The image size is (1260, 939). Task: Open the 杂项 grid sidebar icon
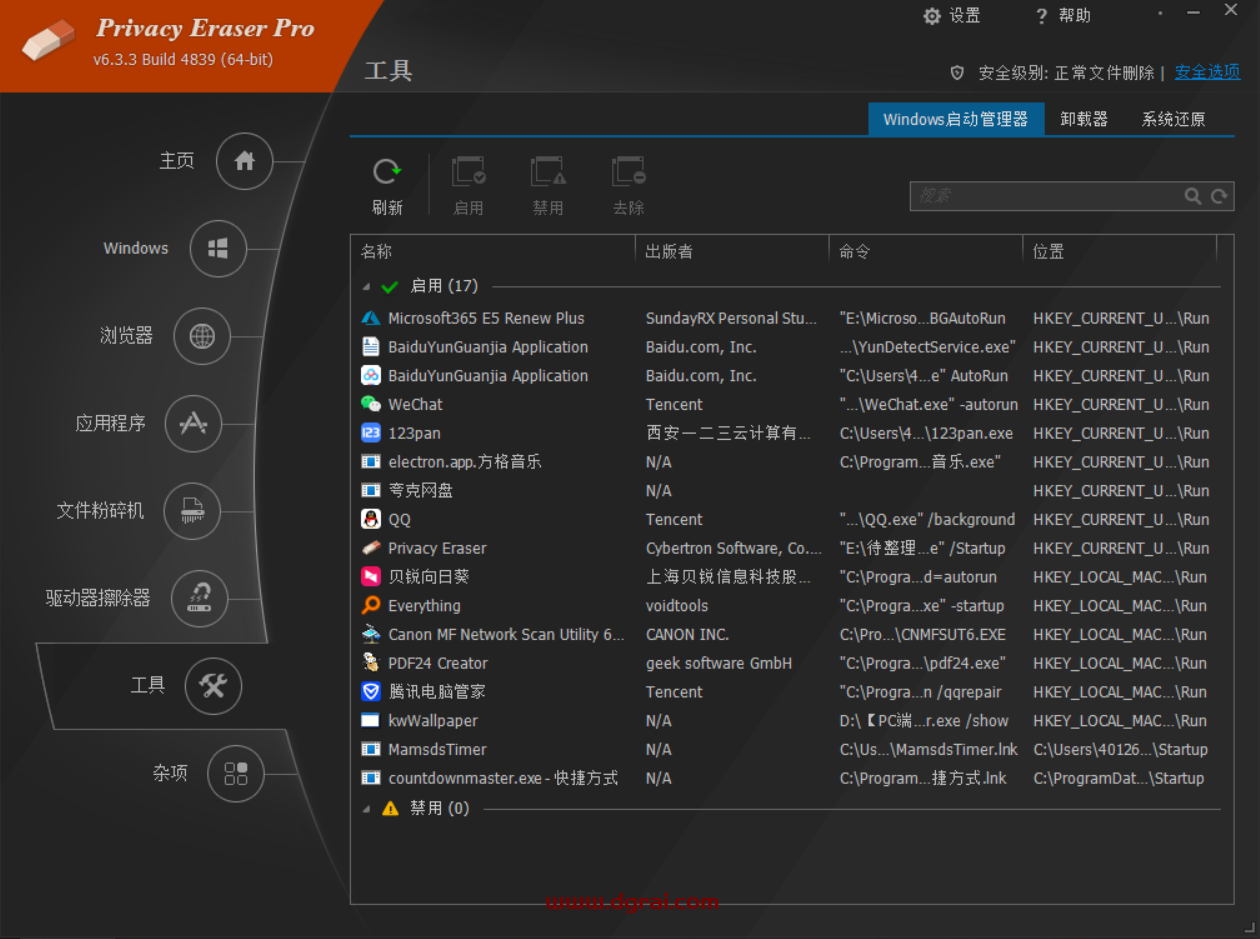pos(236,773)
